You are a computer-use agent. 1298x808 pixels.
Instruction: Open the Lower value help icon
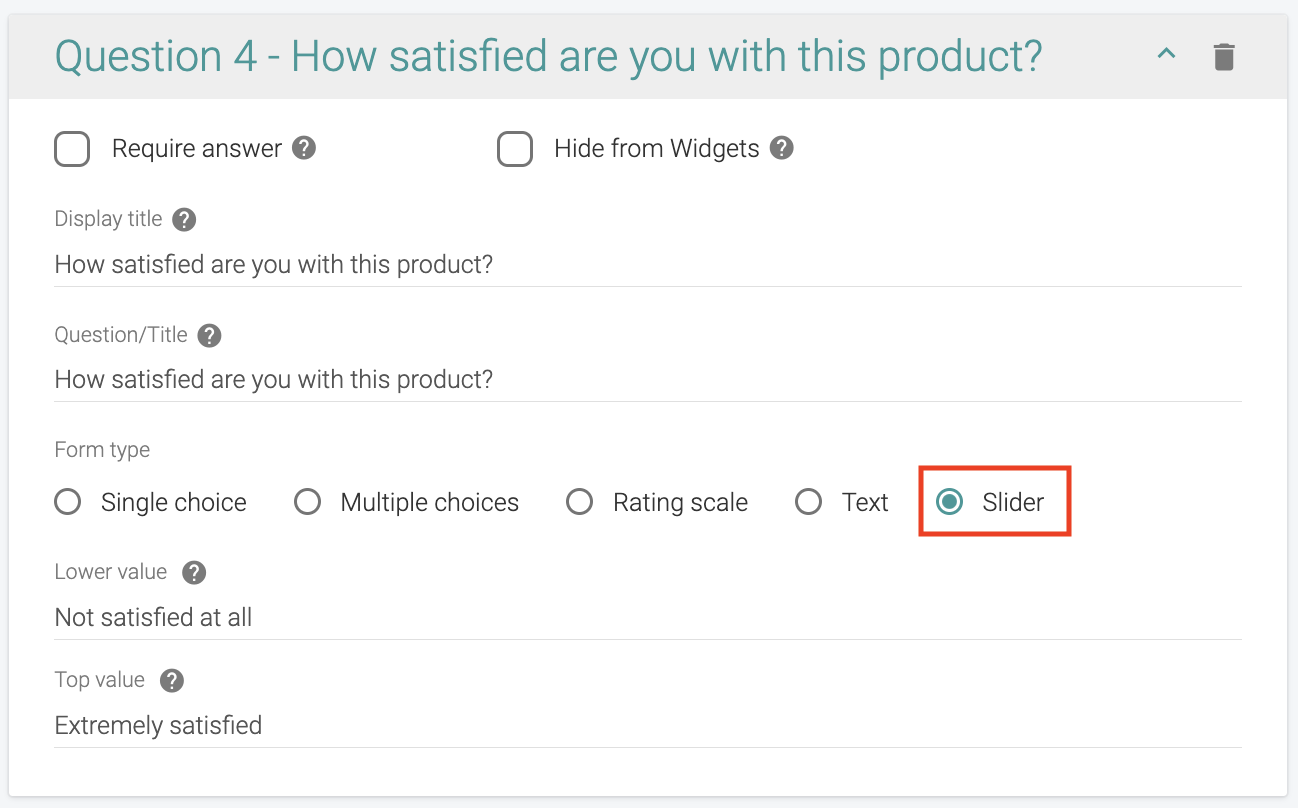click(x=194, y=572)
